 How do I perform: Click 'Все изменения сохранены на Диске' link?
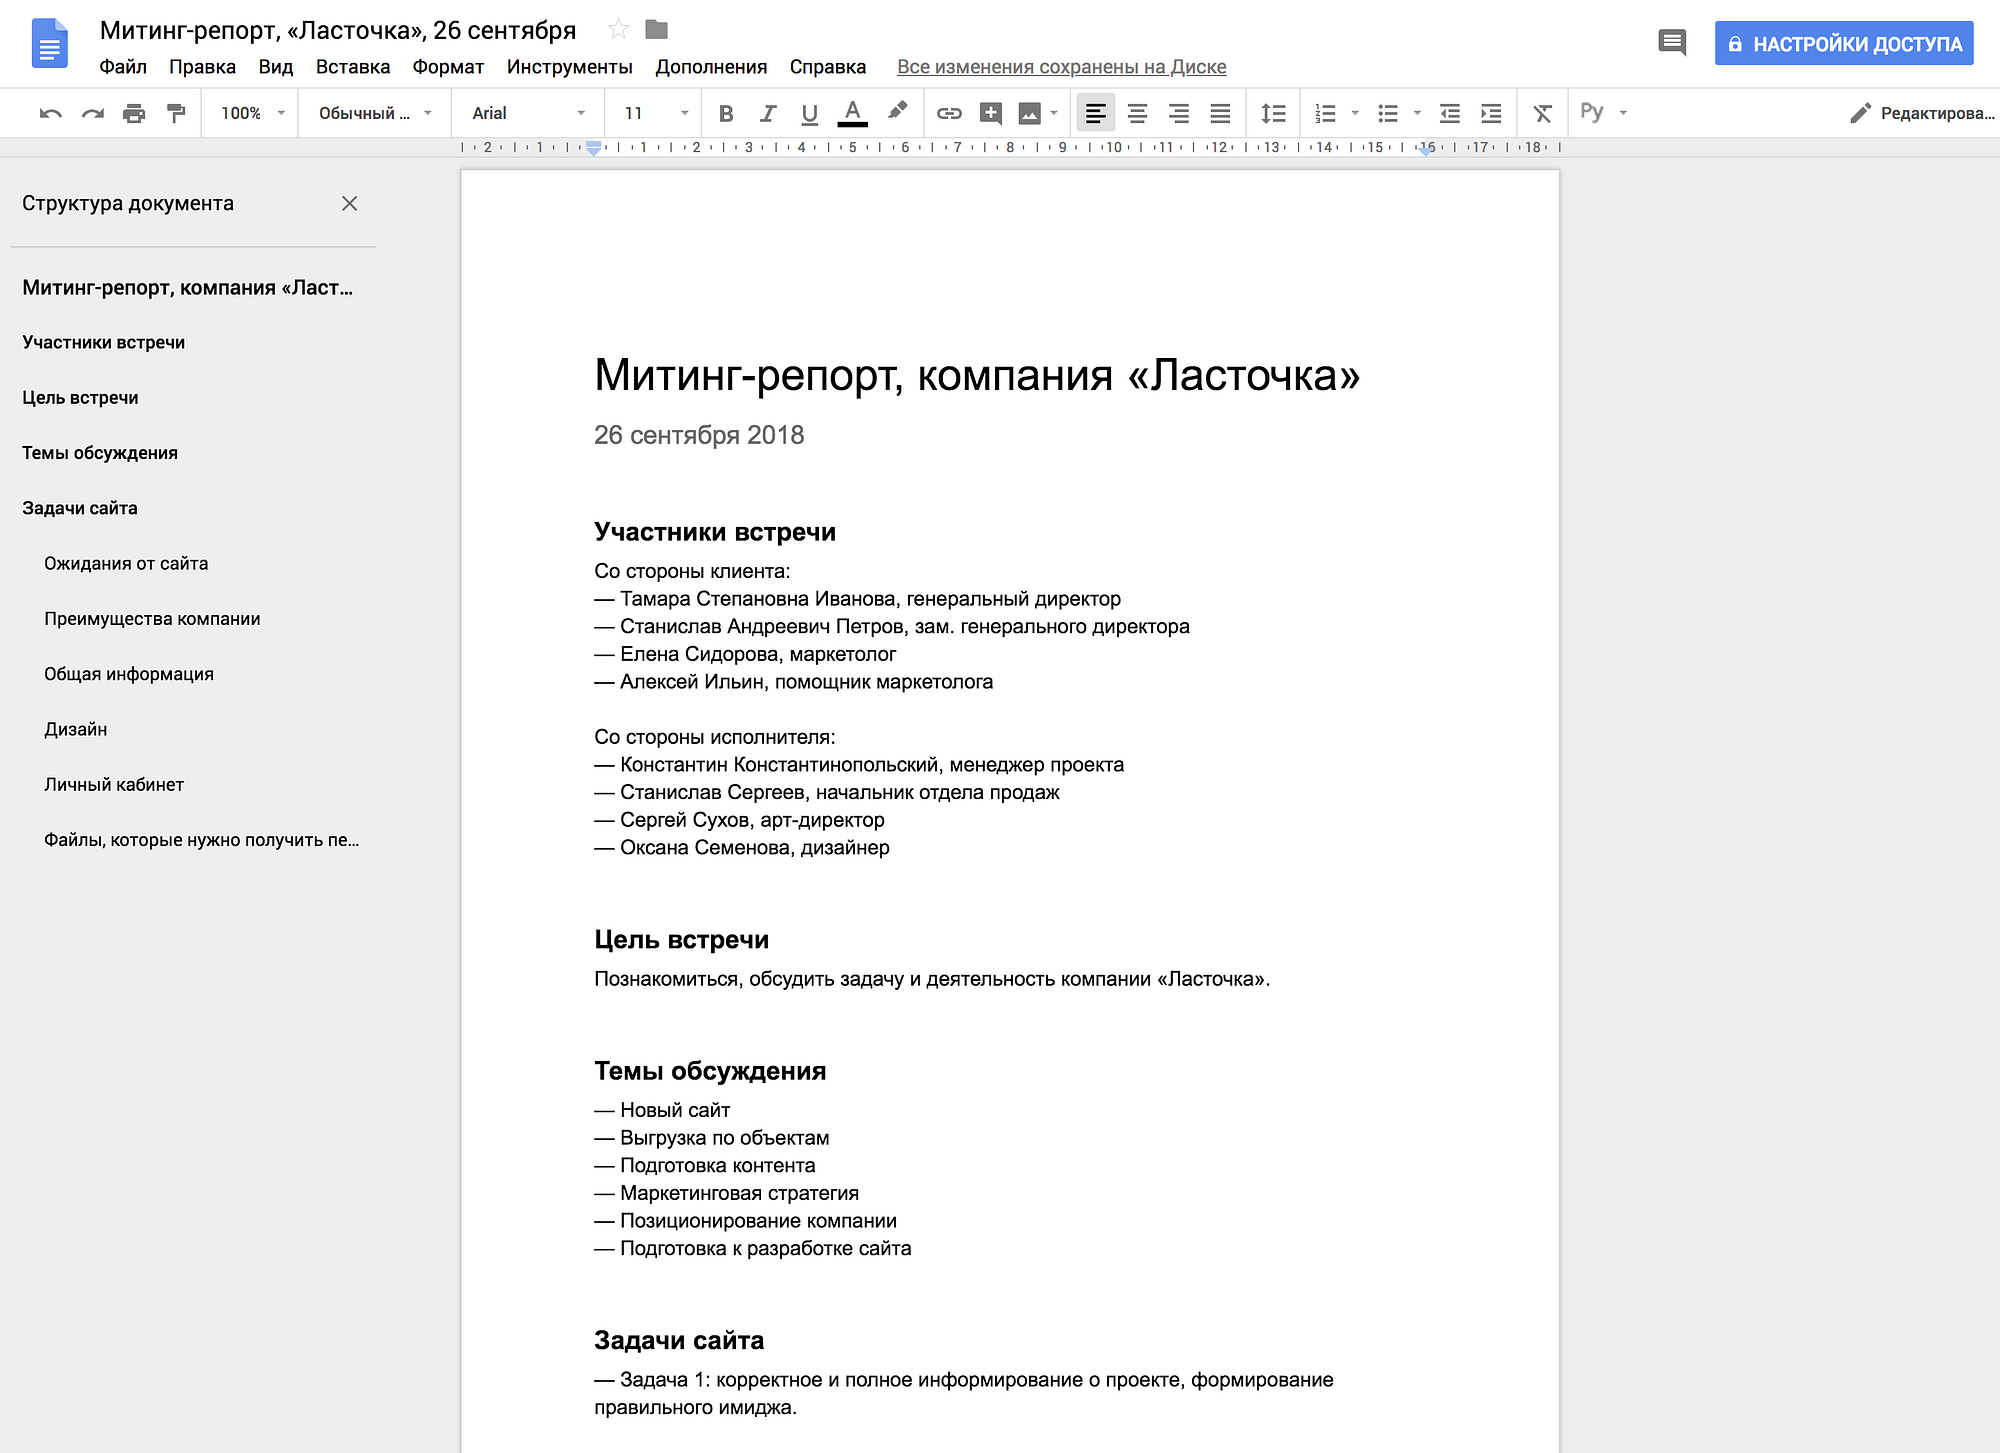[1061, 67]
